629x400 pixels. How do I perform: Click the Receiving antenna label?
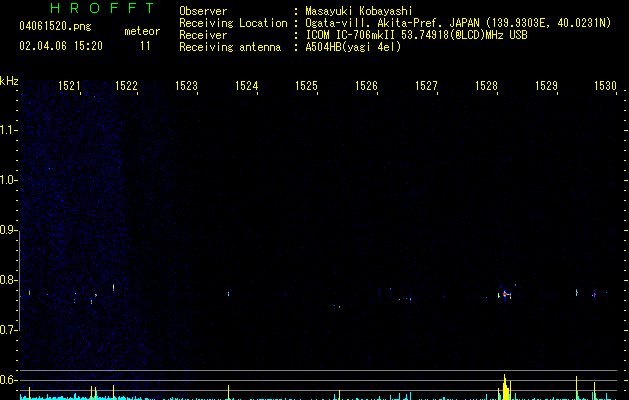(x=230, y=47)
